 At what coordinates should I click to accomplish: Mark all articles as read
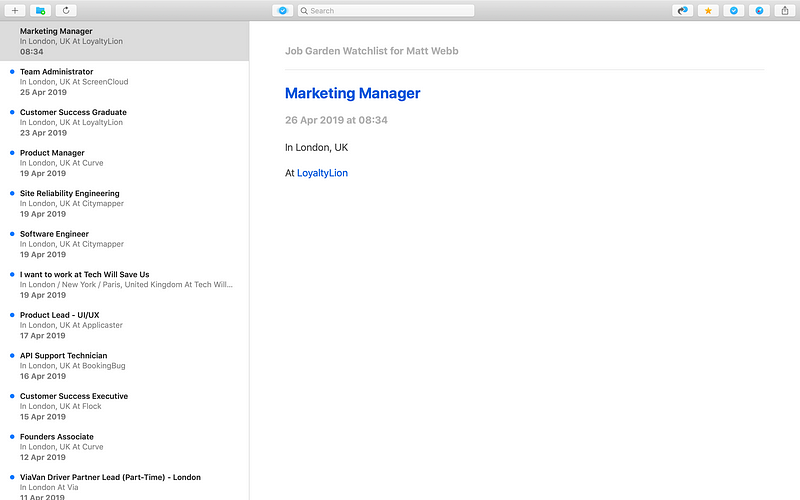283,10
